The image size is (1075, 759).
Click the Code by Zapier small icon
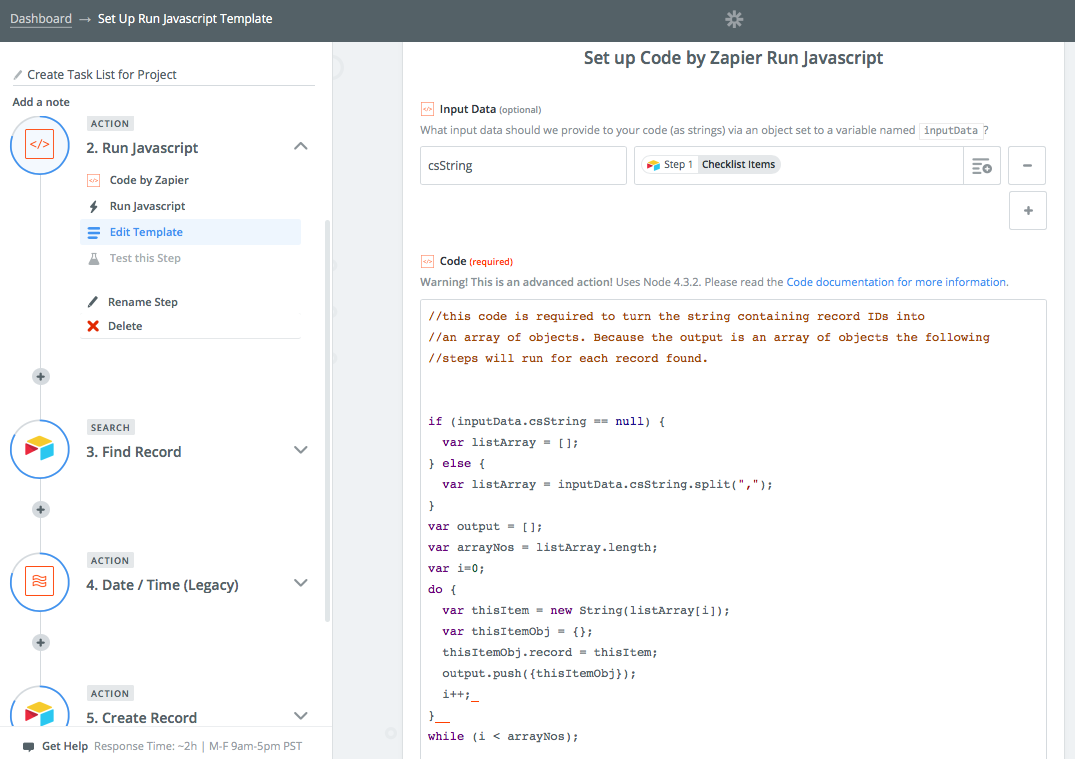[94, 180]
